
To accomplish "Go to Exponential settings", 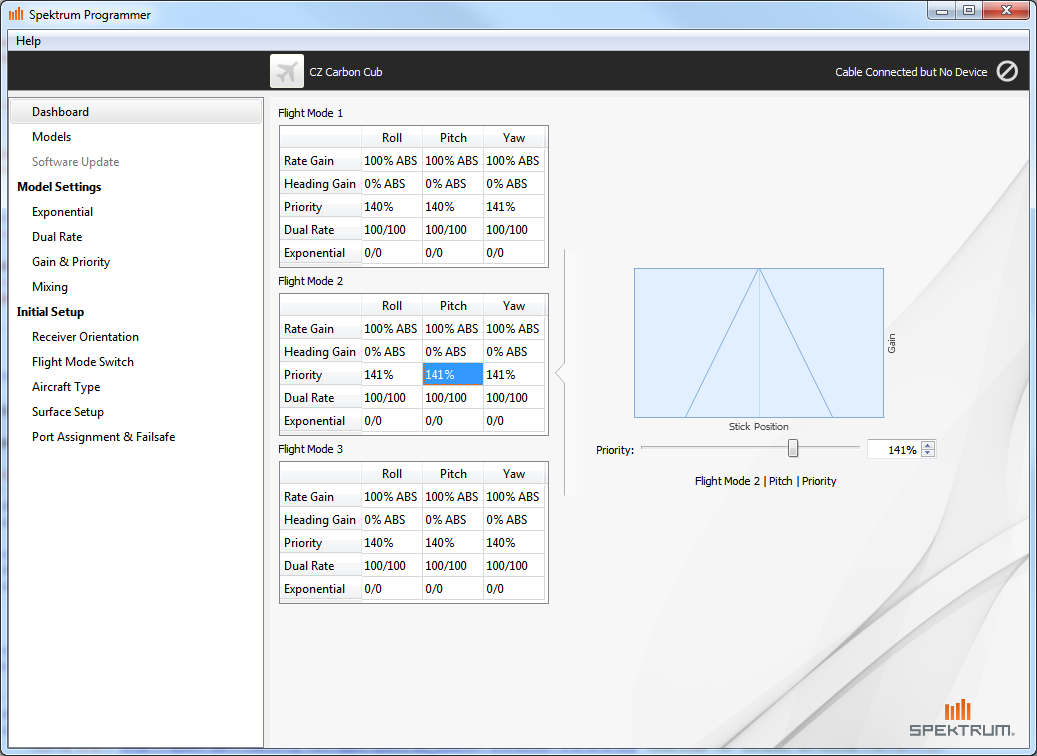I will [x=62, y=212].
